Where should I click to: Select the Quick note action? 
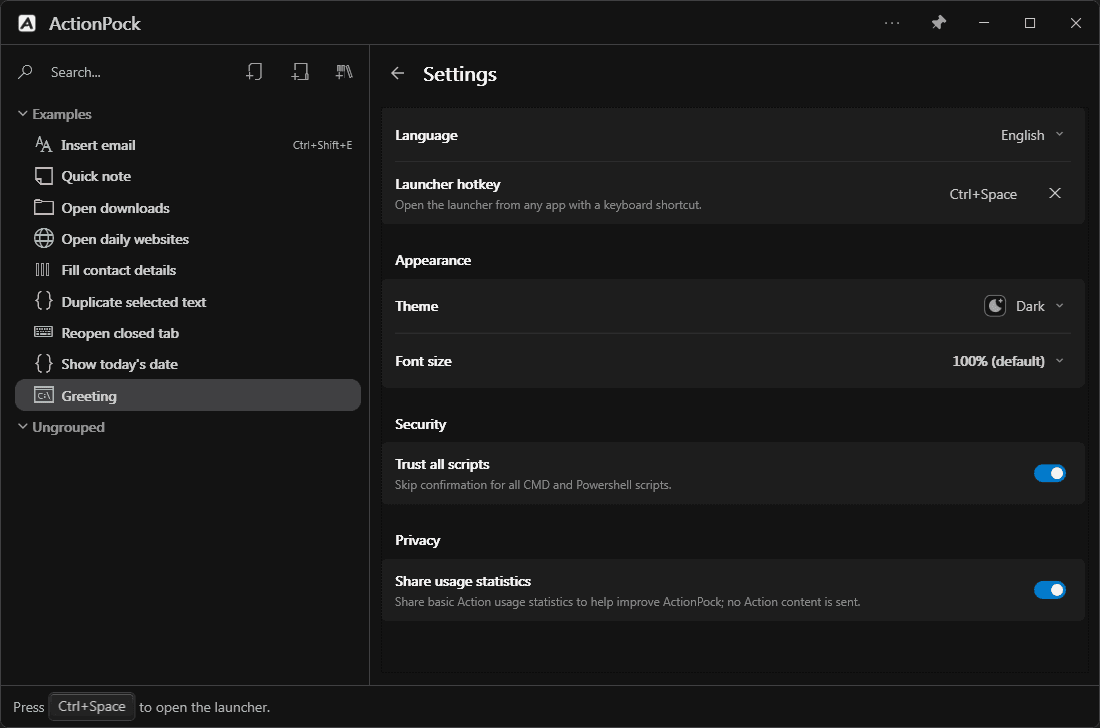pos(188,176)
